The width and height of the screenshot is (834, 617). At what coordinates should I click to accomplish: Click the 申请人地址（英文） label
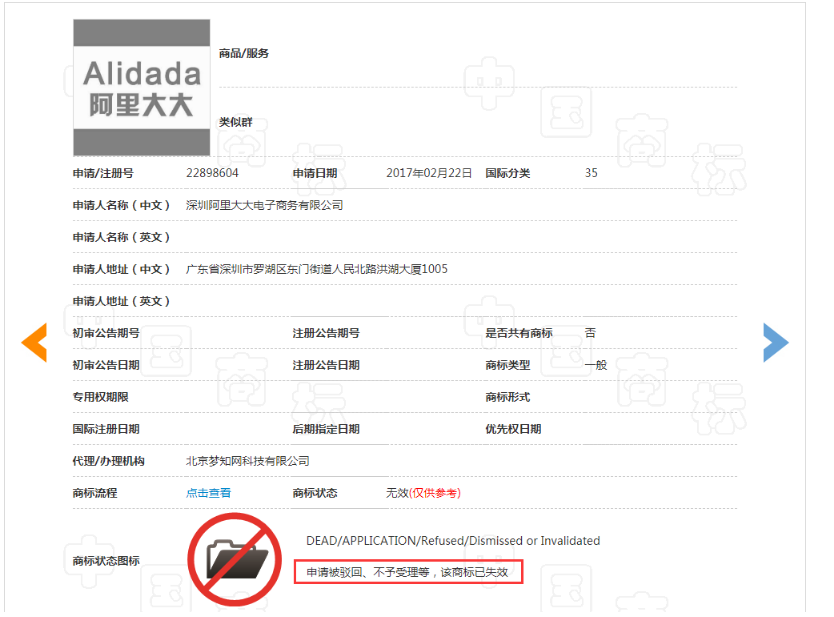(121, 301)
